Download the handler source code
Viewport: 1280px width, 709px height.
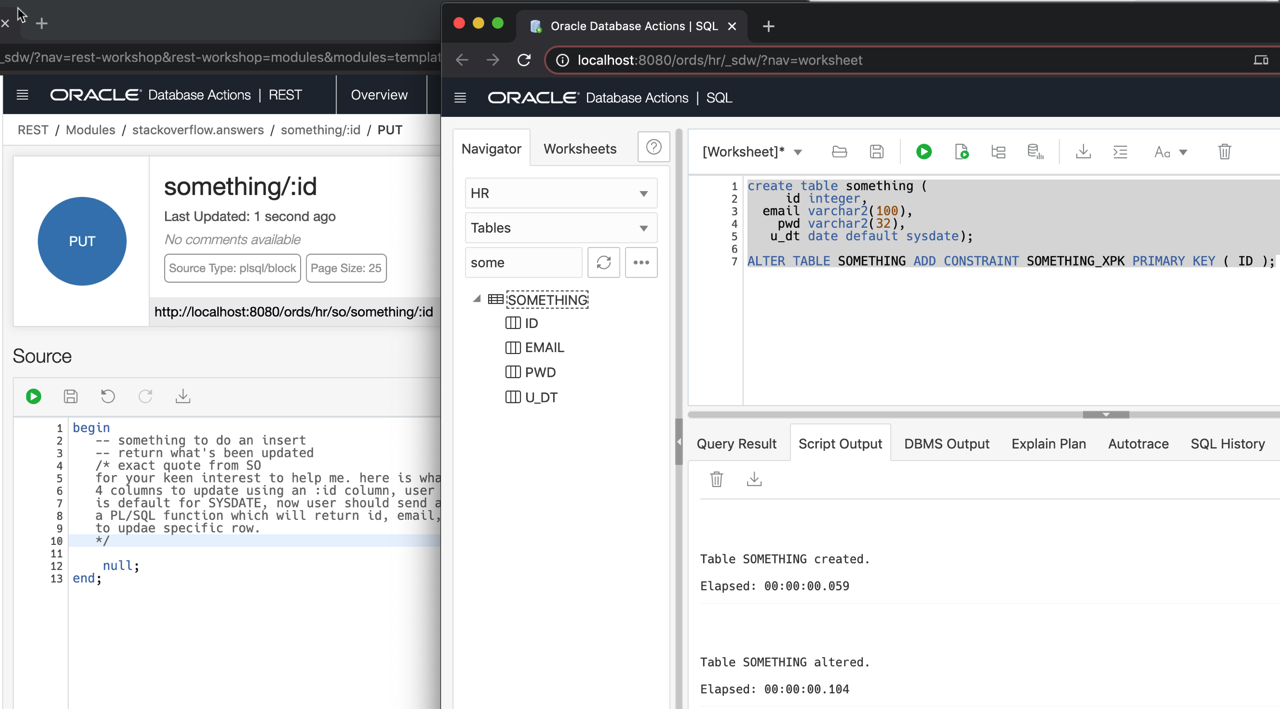point(183,397)
